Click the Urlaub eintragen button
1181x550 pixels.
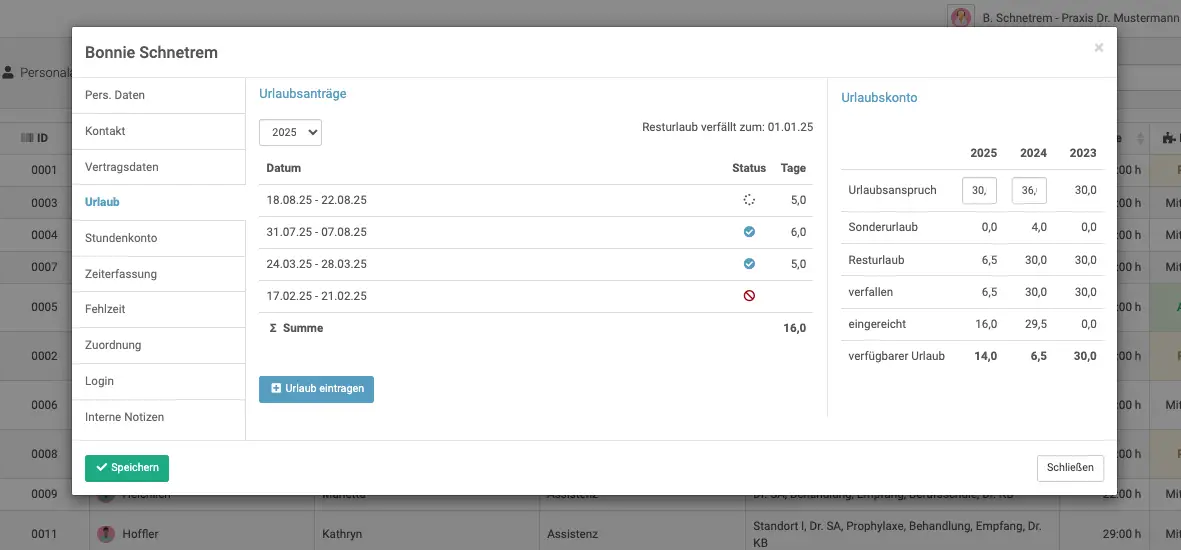(x=316, y=389)
